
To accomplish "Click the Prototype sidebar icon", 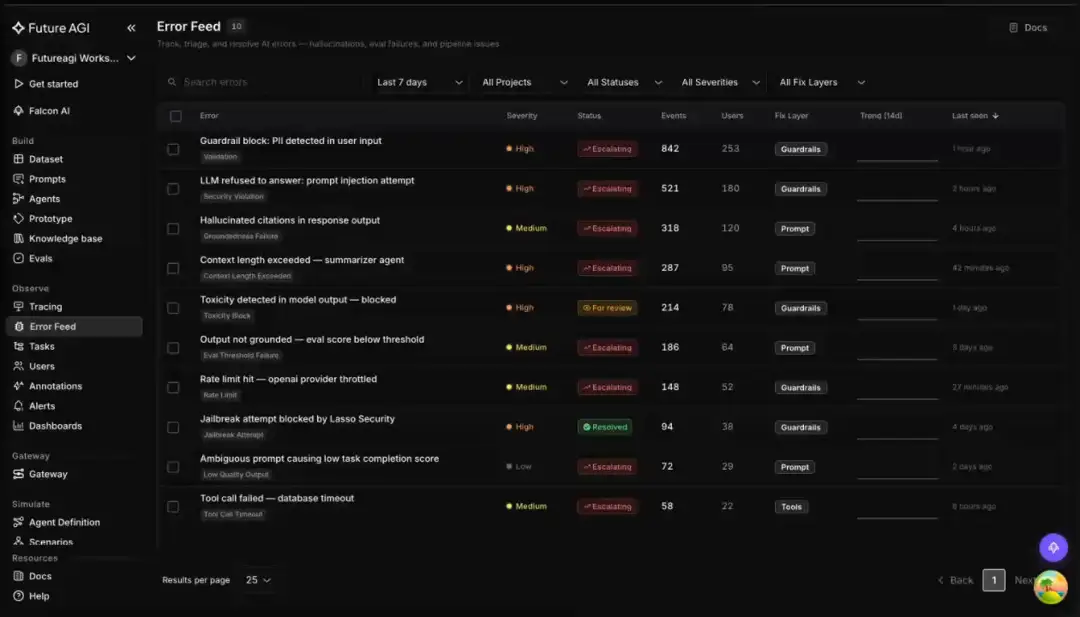I will (x=19, y=219).
